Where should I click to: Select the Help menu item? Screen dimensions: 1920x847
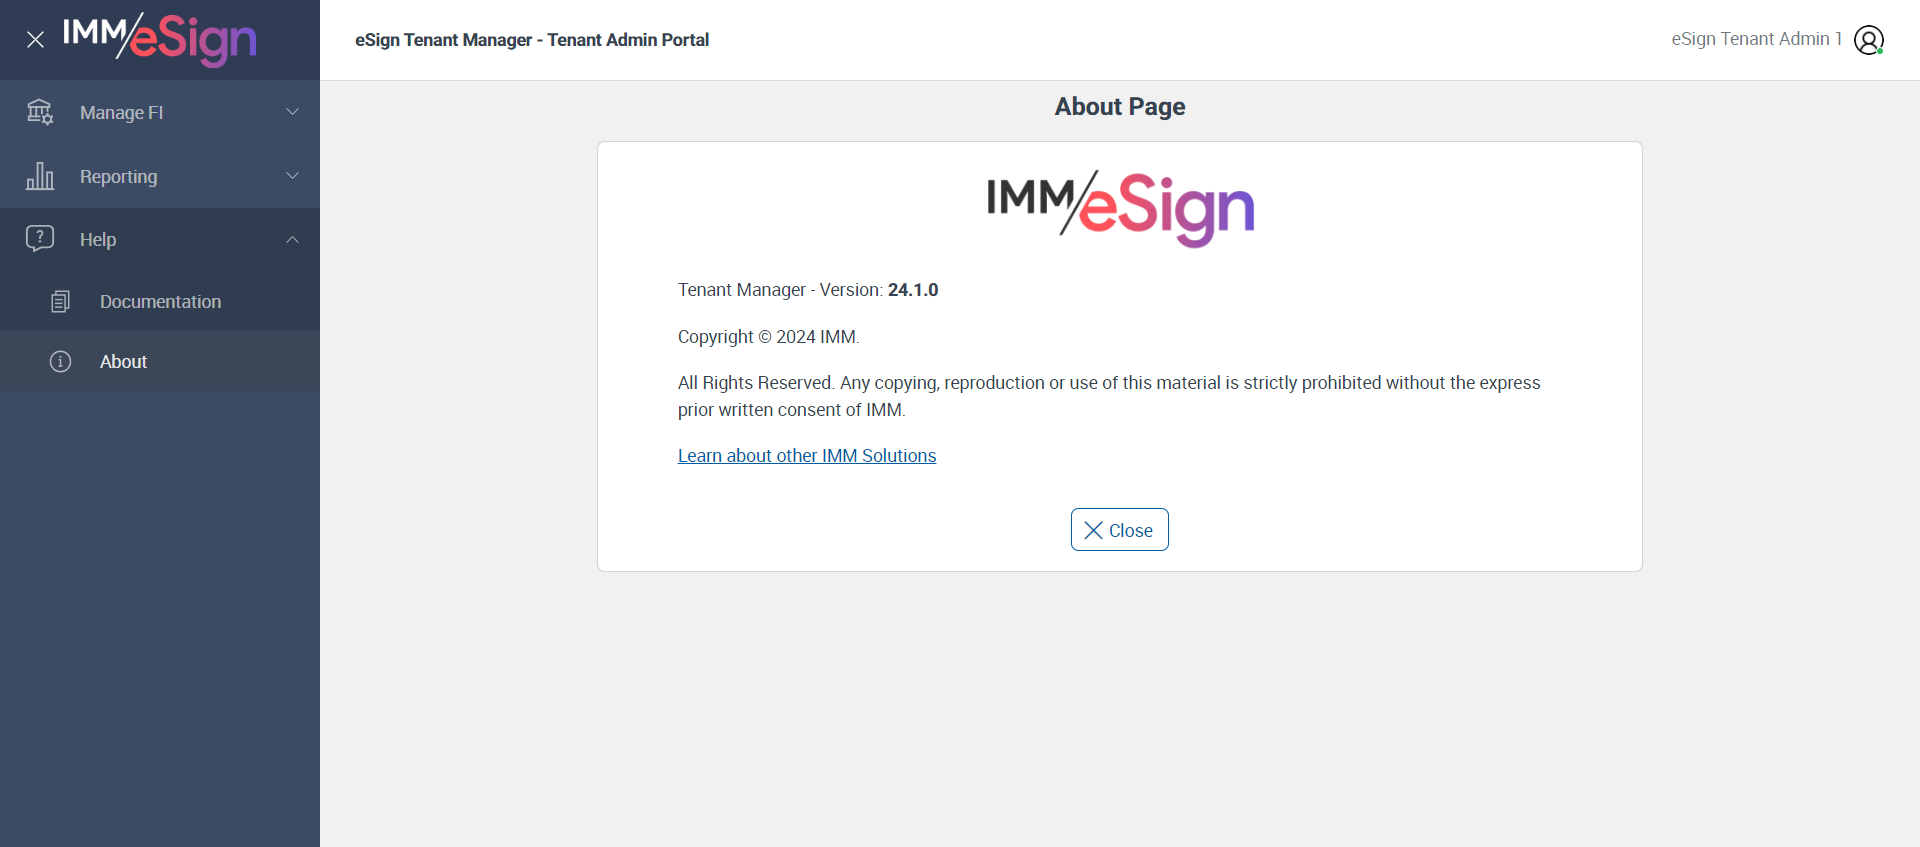point(160,240)
